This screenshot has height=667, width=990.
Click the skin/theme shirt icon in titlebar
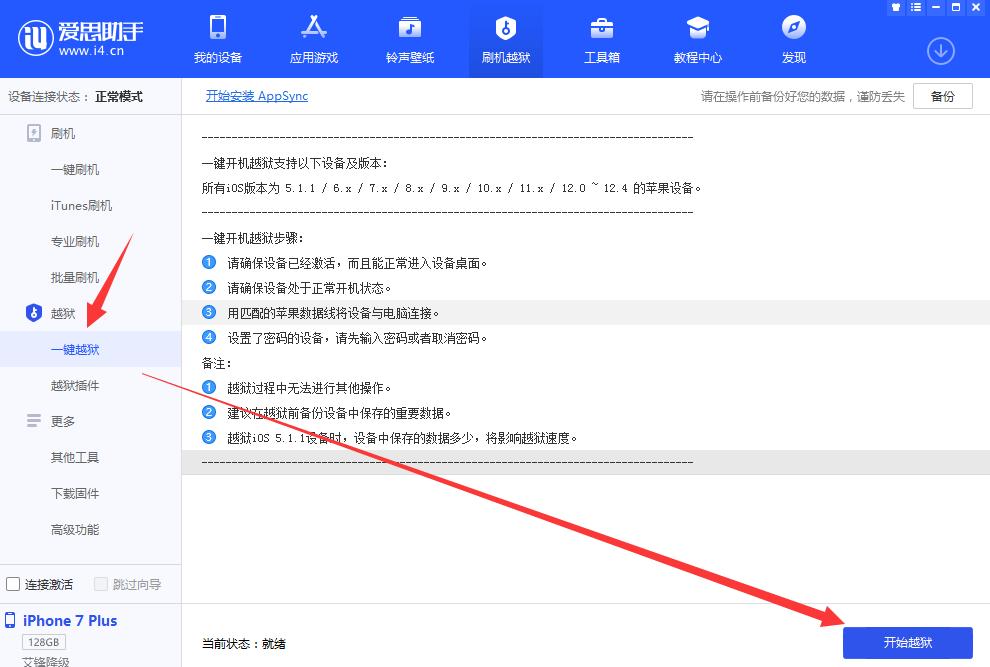tap(896, 8)
